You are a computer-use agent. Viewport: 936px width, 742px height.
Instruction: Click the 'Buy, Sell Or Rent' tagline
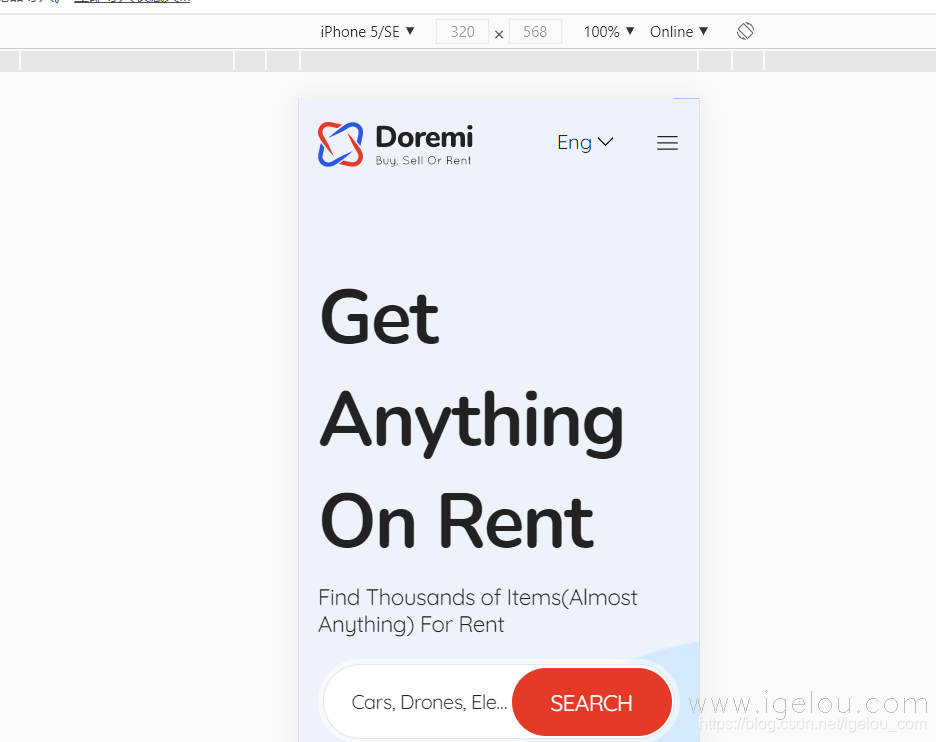(423, 161)
